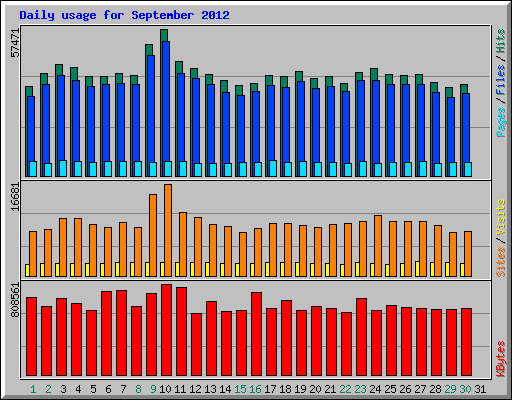Click day 13 on the x-axis

(210, 389)
